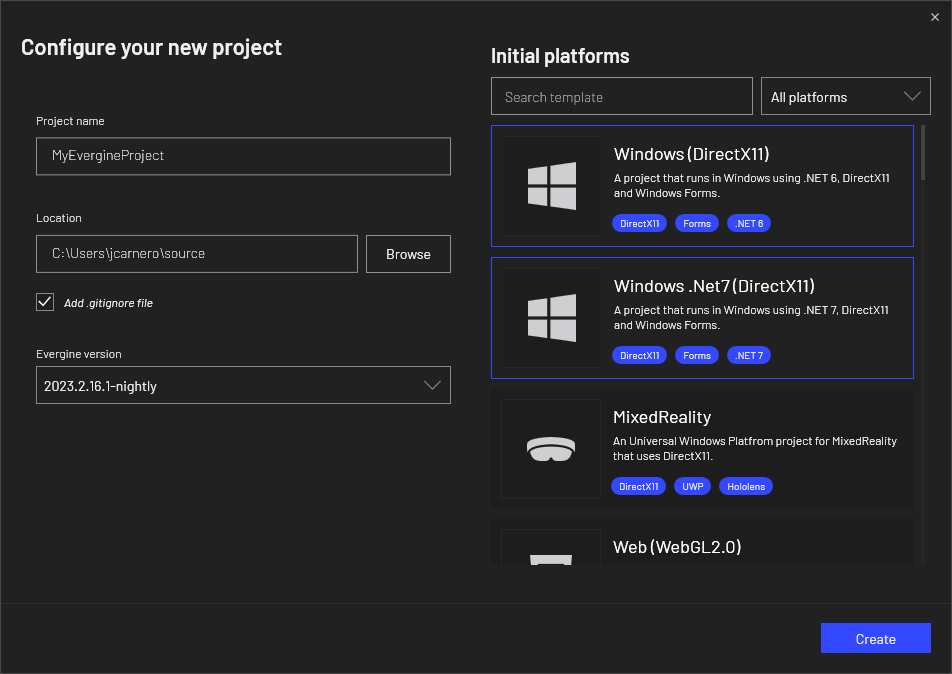952x674 pixels.
Task: Click the Location path input field
Action: pyautogui.click(x=197, y=254)
